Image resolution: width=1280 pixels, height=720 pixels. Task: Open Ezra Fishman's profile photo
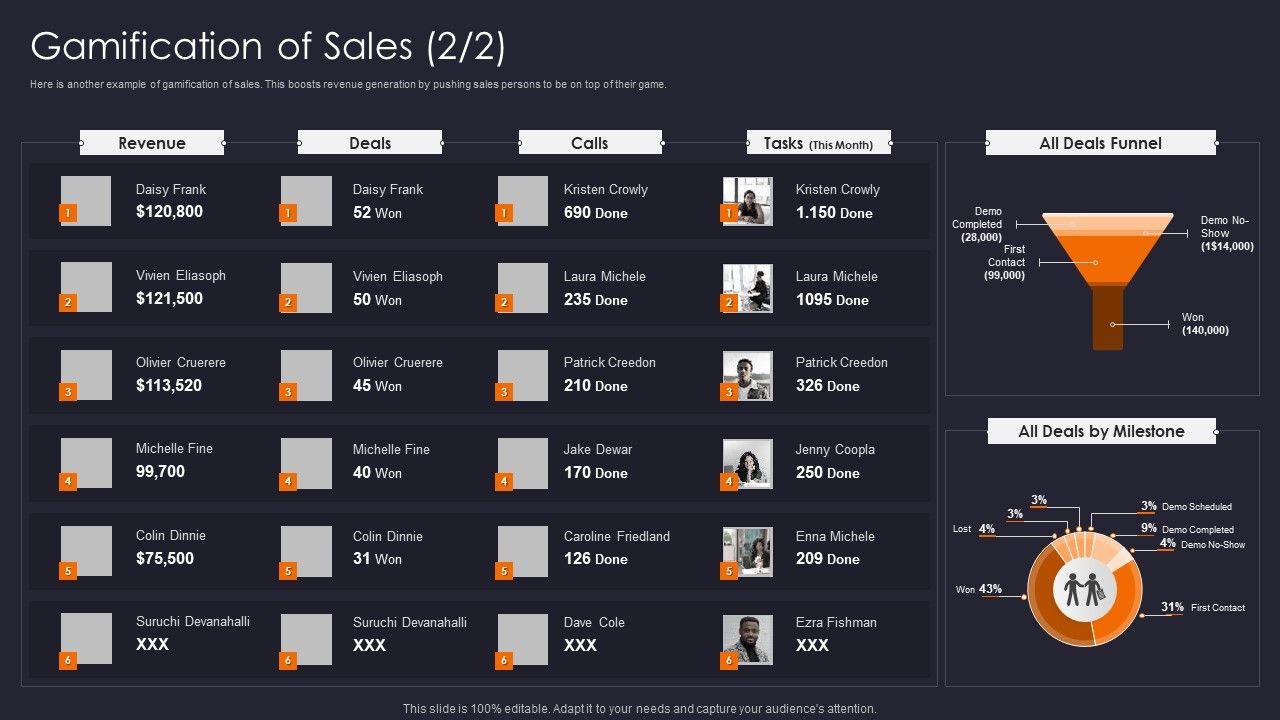749,638
